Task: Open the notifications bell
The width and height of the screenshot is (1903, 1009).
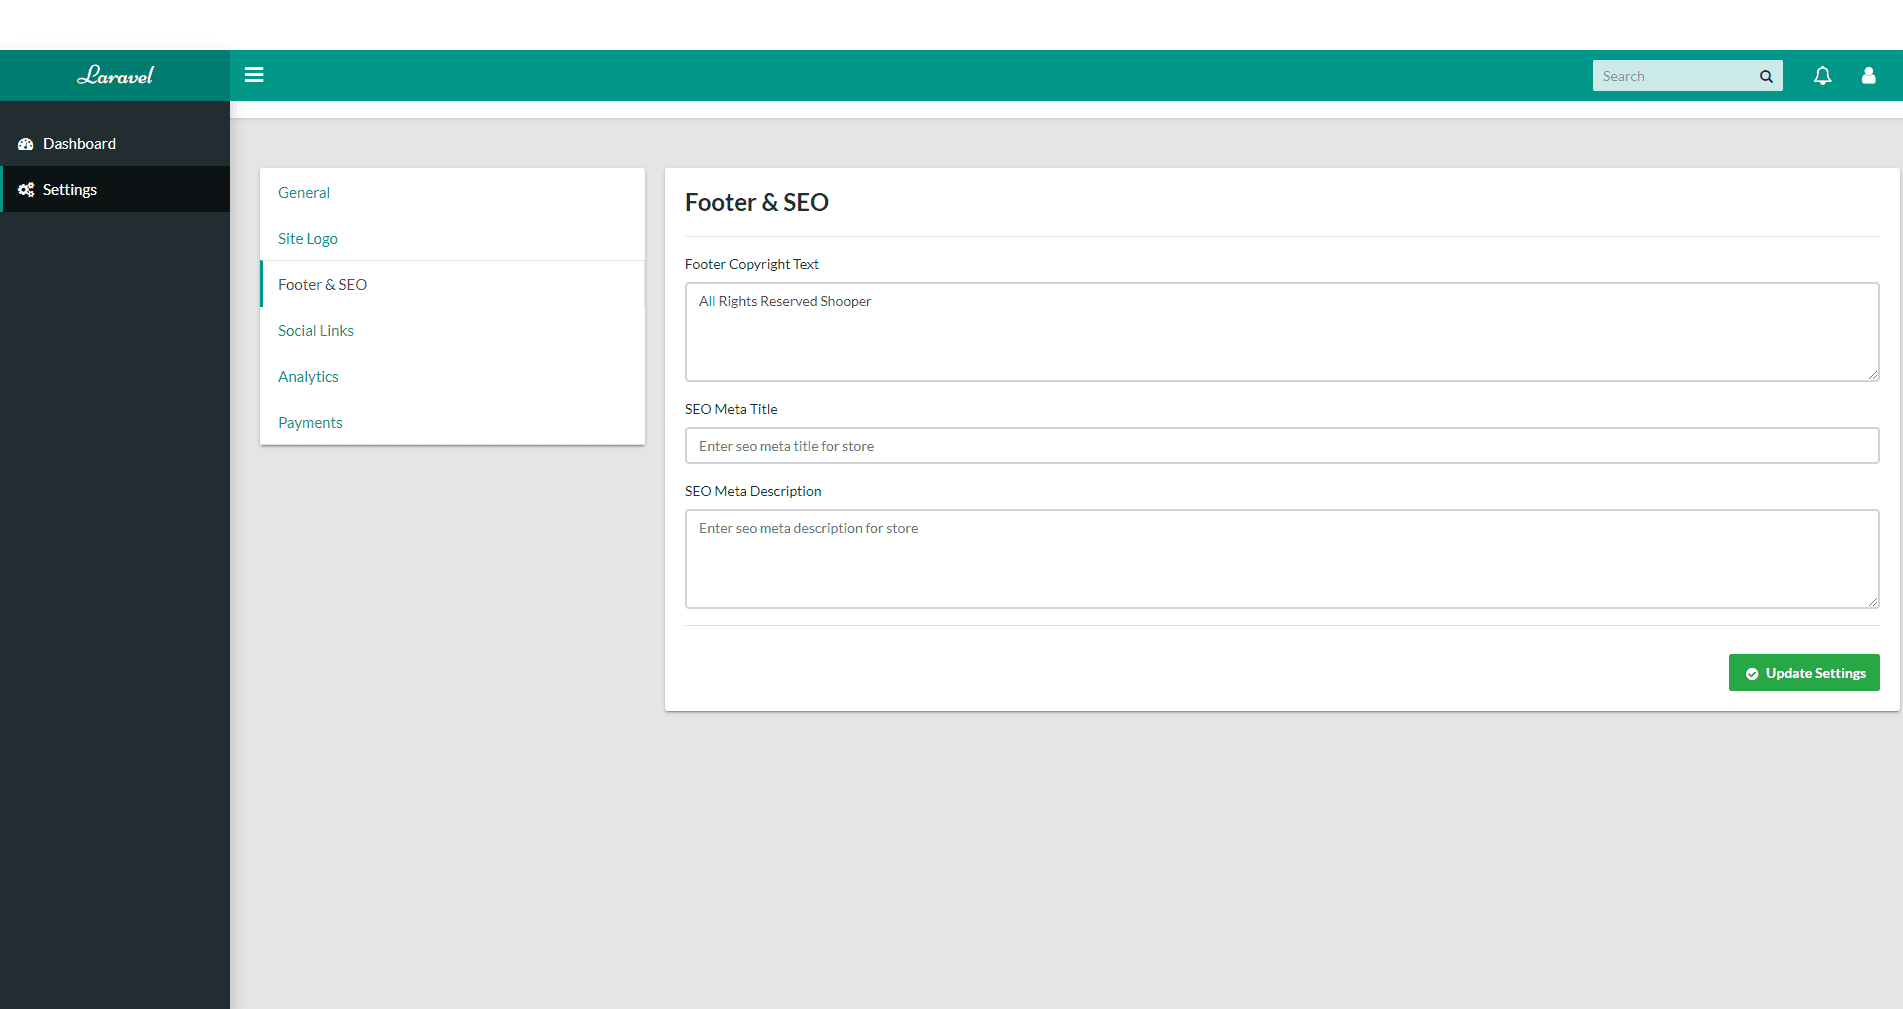Action: point(1822,75)
